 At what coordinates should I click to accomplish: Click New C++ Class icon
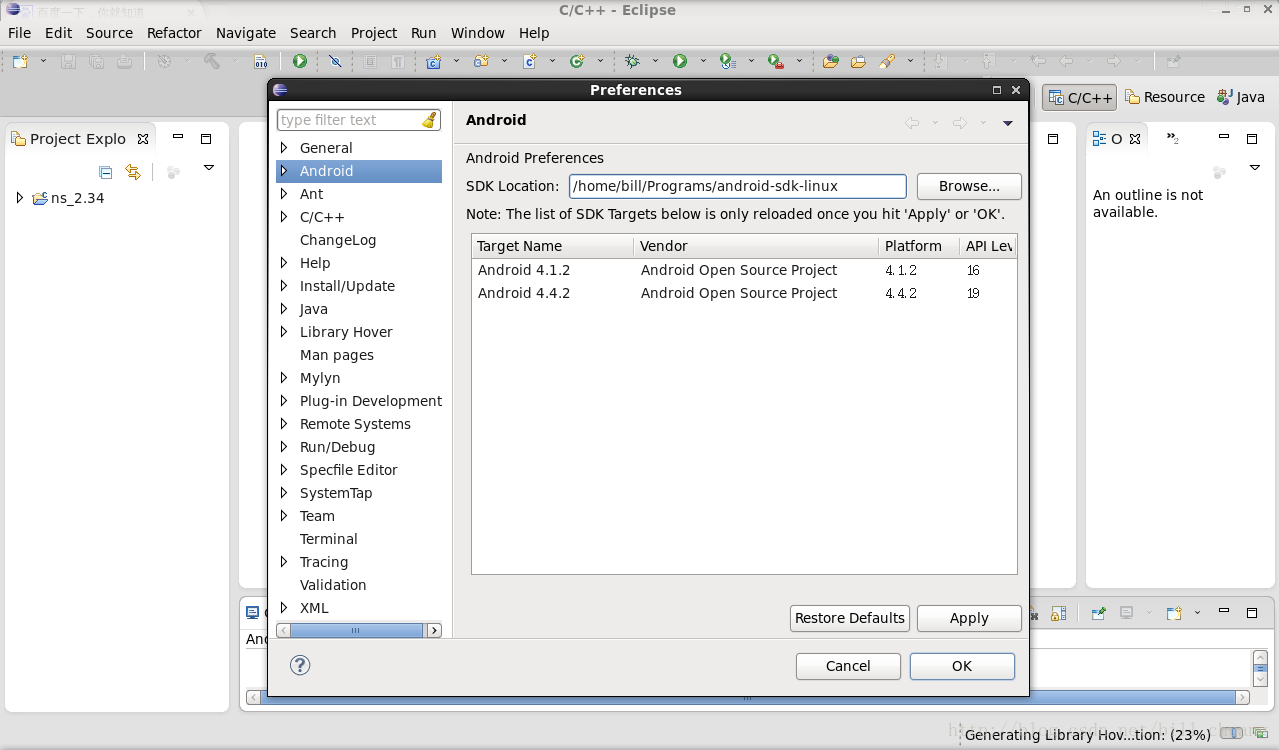pos(577,62)
